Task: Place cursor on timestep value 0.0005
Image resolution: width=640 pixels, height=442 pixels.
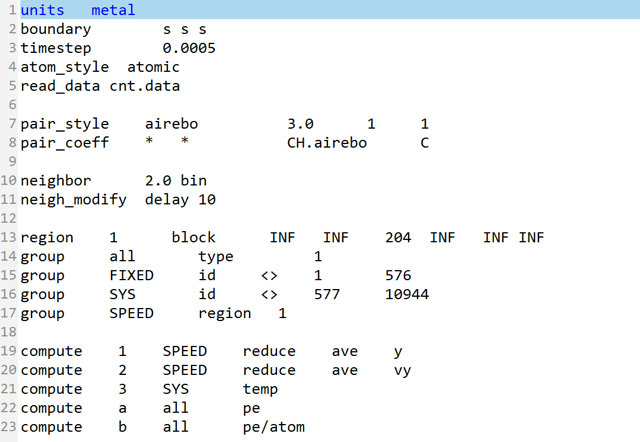Action: coord(188,48)
